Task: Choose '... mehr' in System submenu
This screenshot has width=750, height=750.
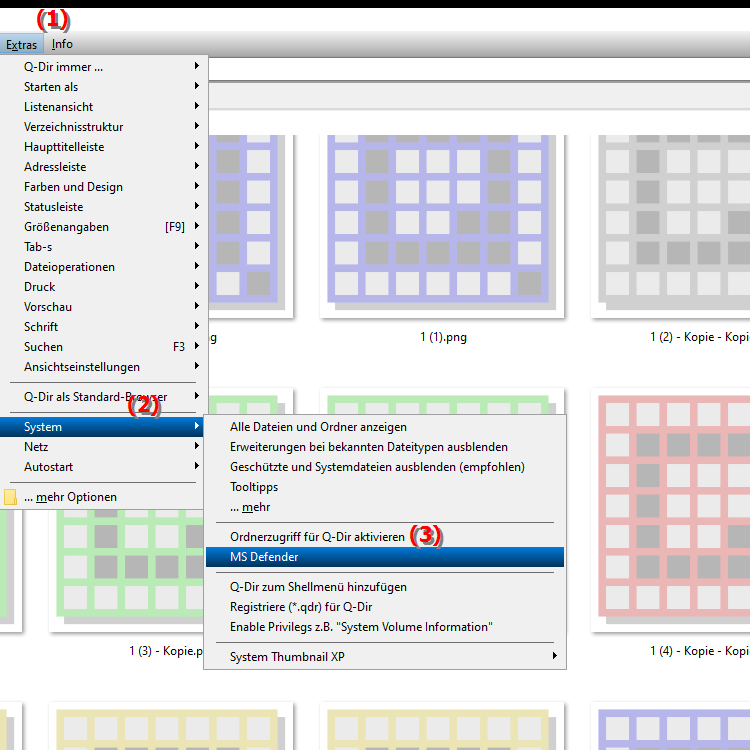Action: click(x=385, y=507)
